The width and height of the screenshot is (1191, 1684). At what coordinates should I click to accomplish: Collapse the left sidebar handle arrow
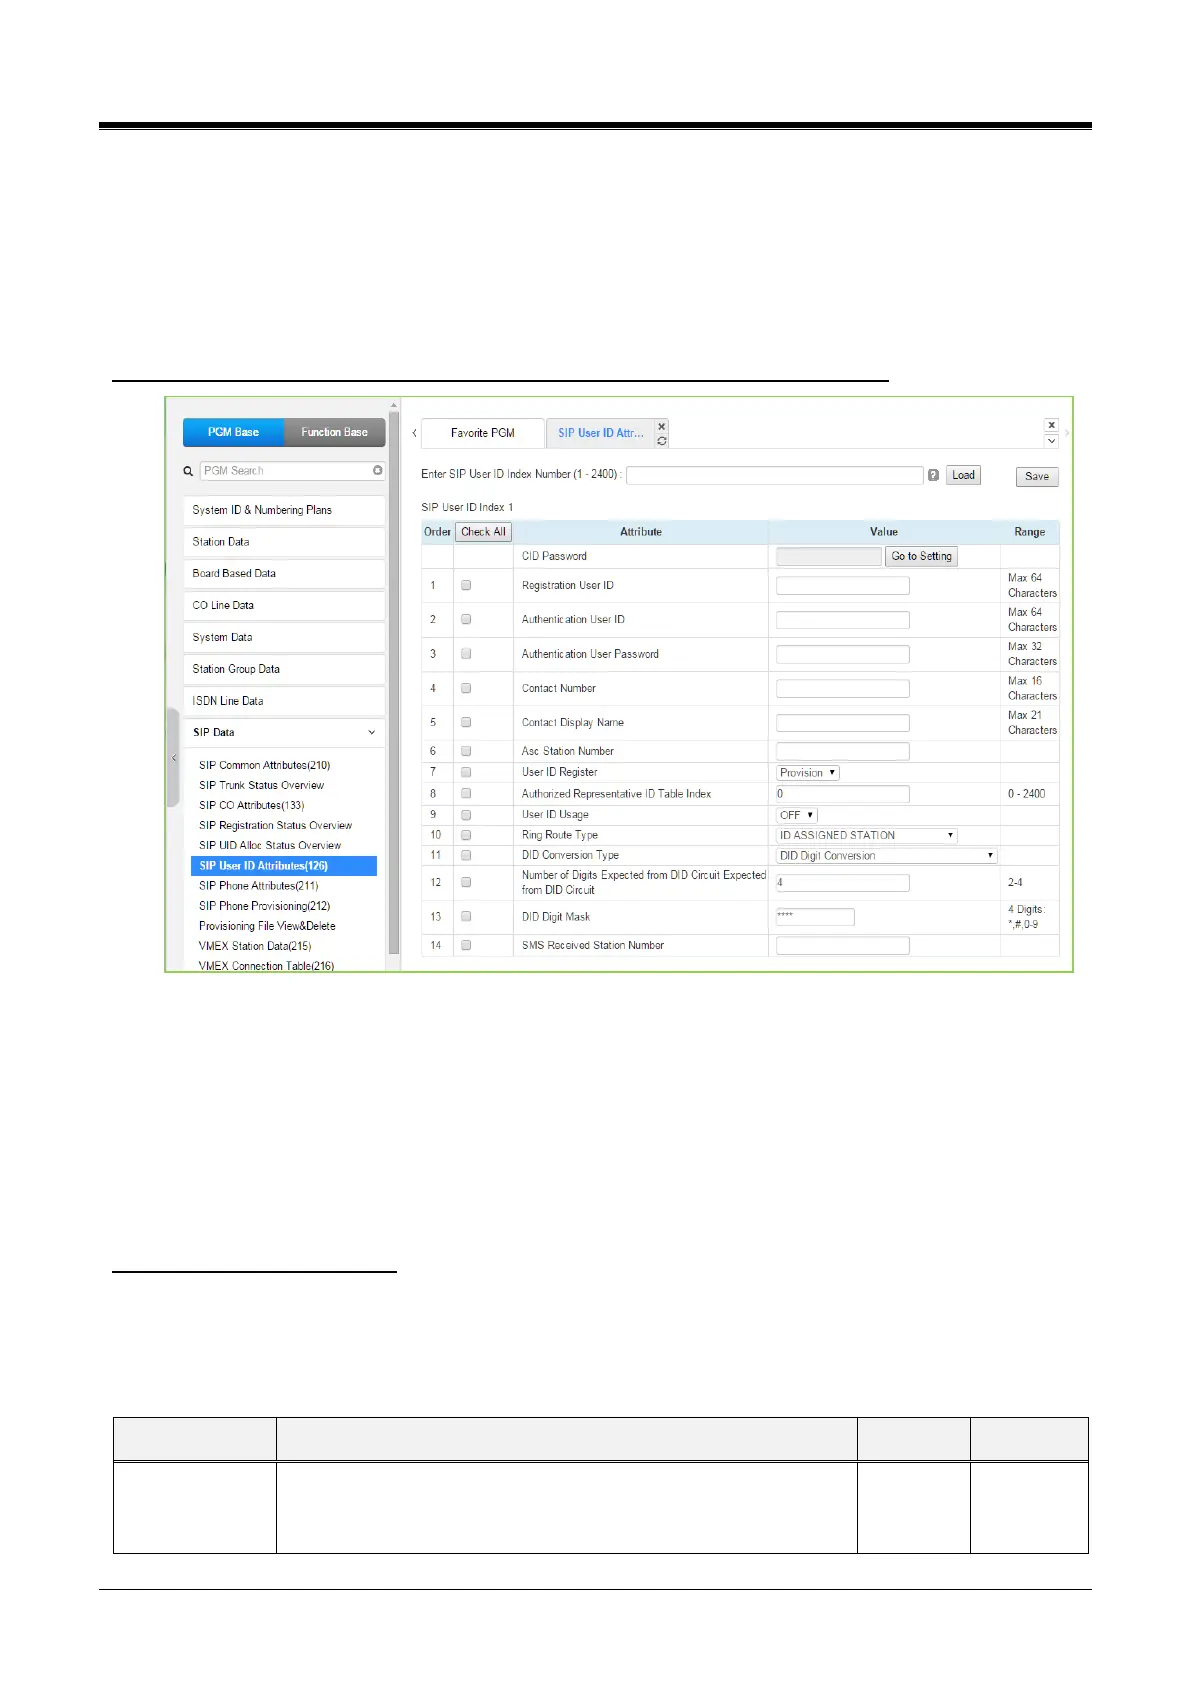tap(174, 758)
